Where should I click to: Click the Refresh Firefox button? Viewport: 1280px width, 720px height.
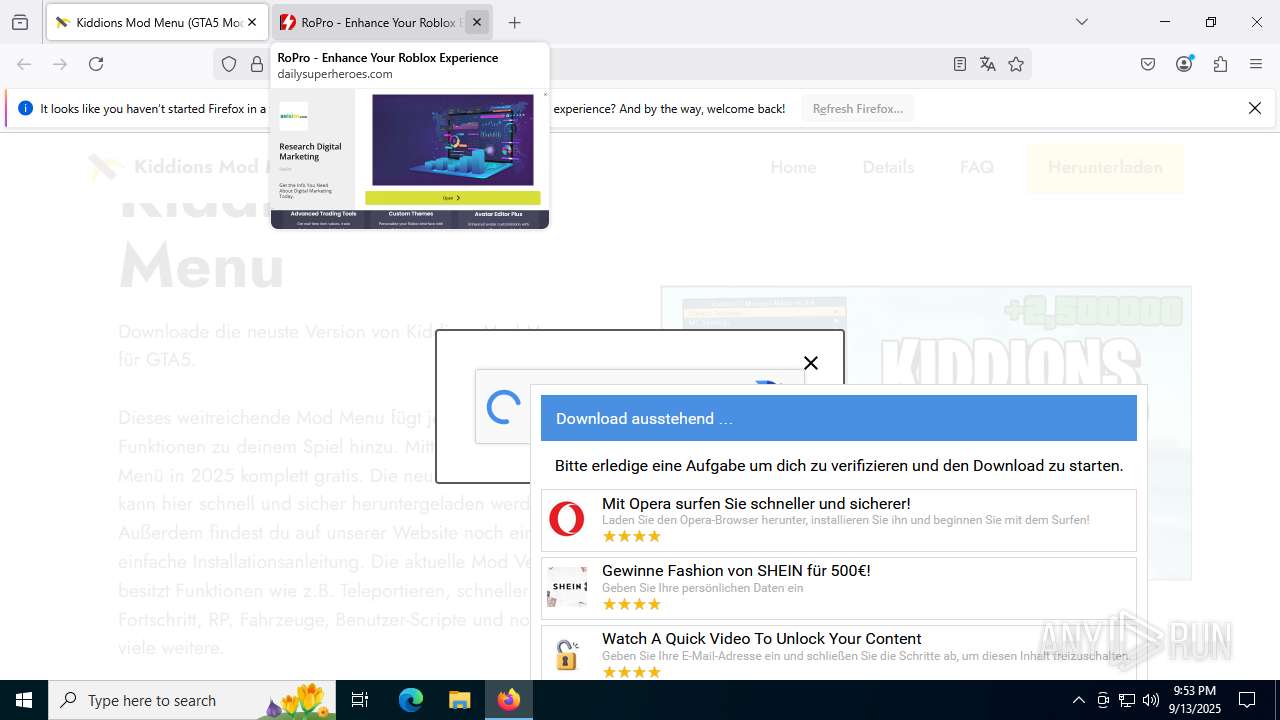pos(857,109)
